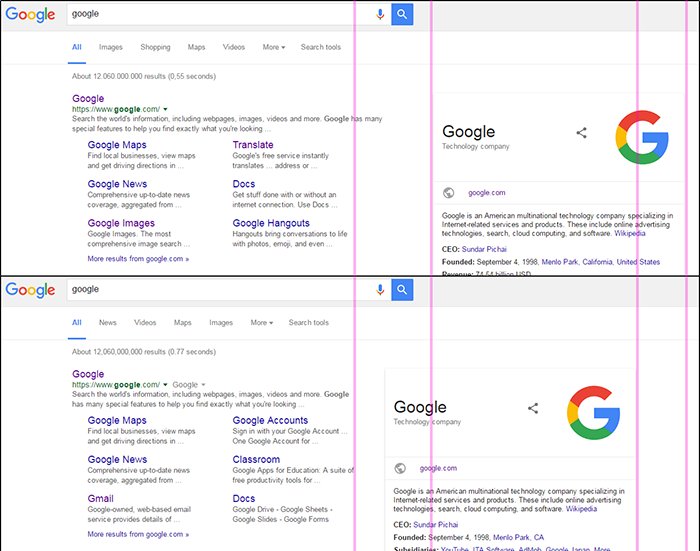Click the share icon in the lower Google panel
Screen dimensions: 700x551
tap(533, 408)
